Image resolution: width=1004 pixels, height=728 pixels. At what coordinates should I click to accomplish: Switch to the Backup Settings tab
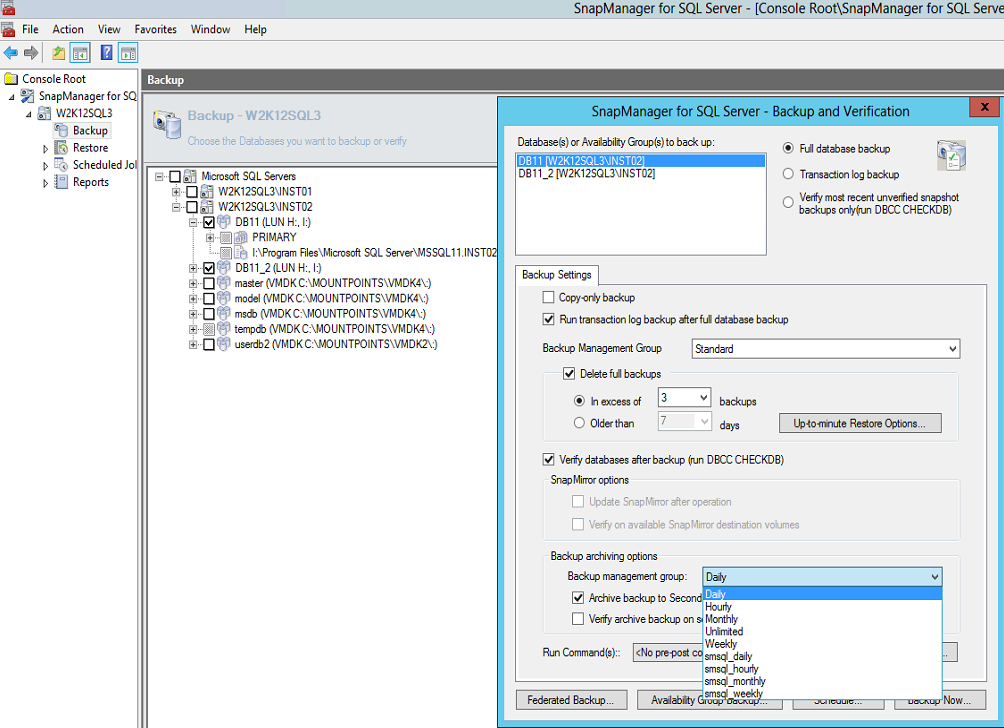point(557,275)
